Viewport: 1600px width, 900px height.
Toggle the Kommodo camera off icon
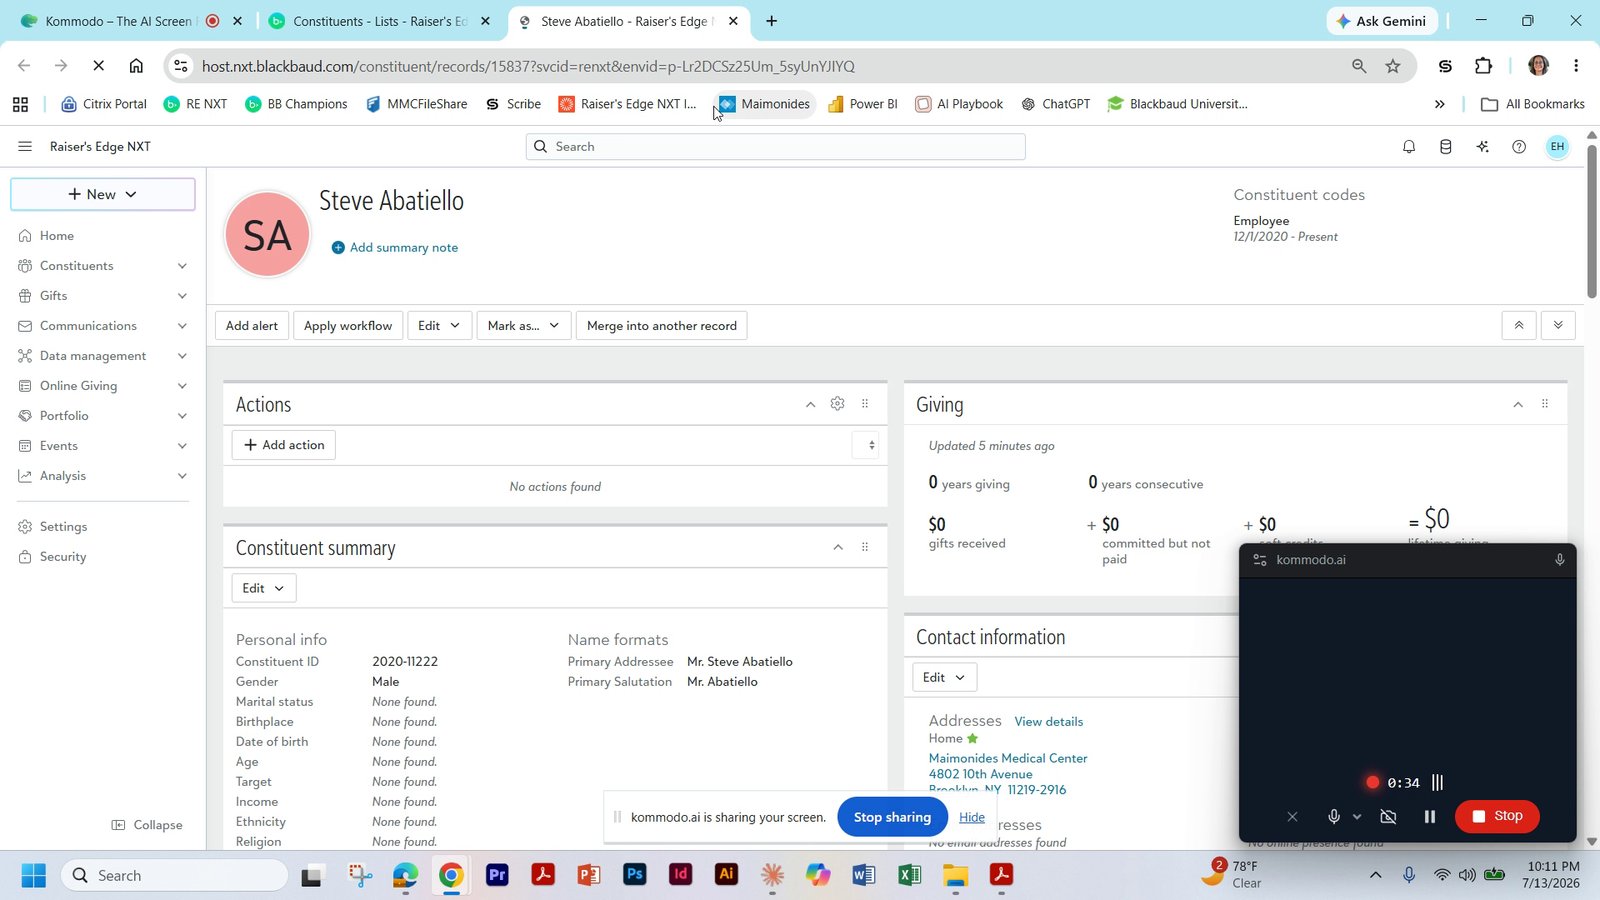click(x=1388, y=817)
